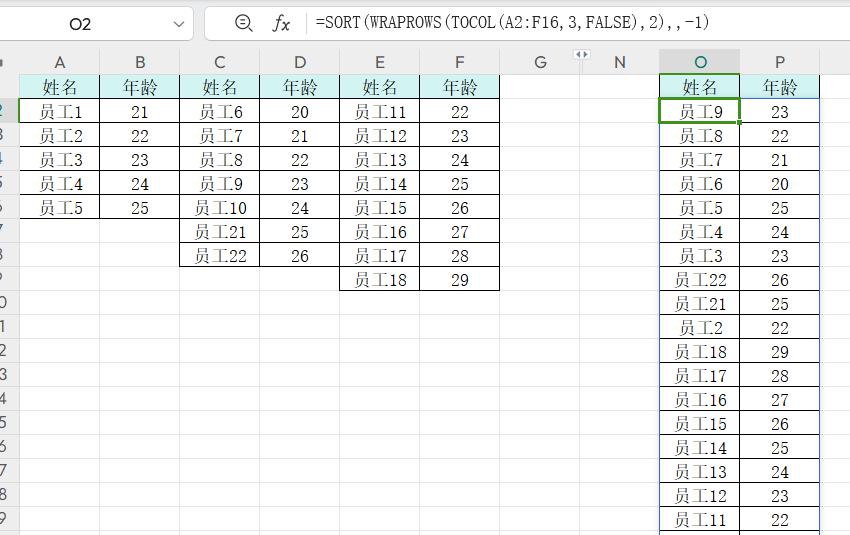850x535 pixels.
Task: Select cell C8 containing 员工22
Action: (220, 255)
